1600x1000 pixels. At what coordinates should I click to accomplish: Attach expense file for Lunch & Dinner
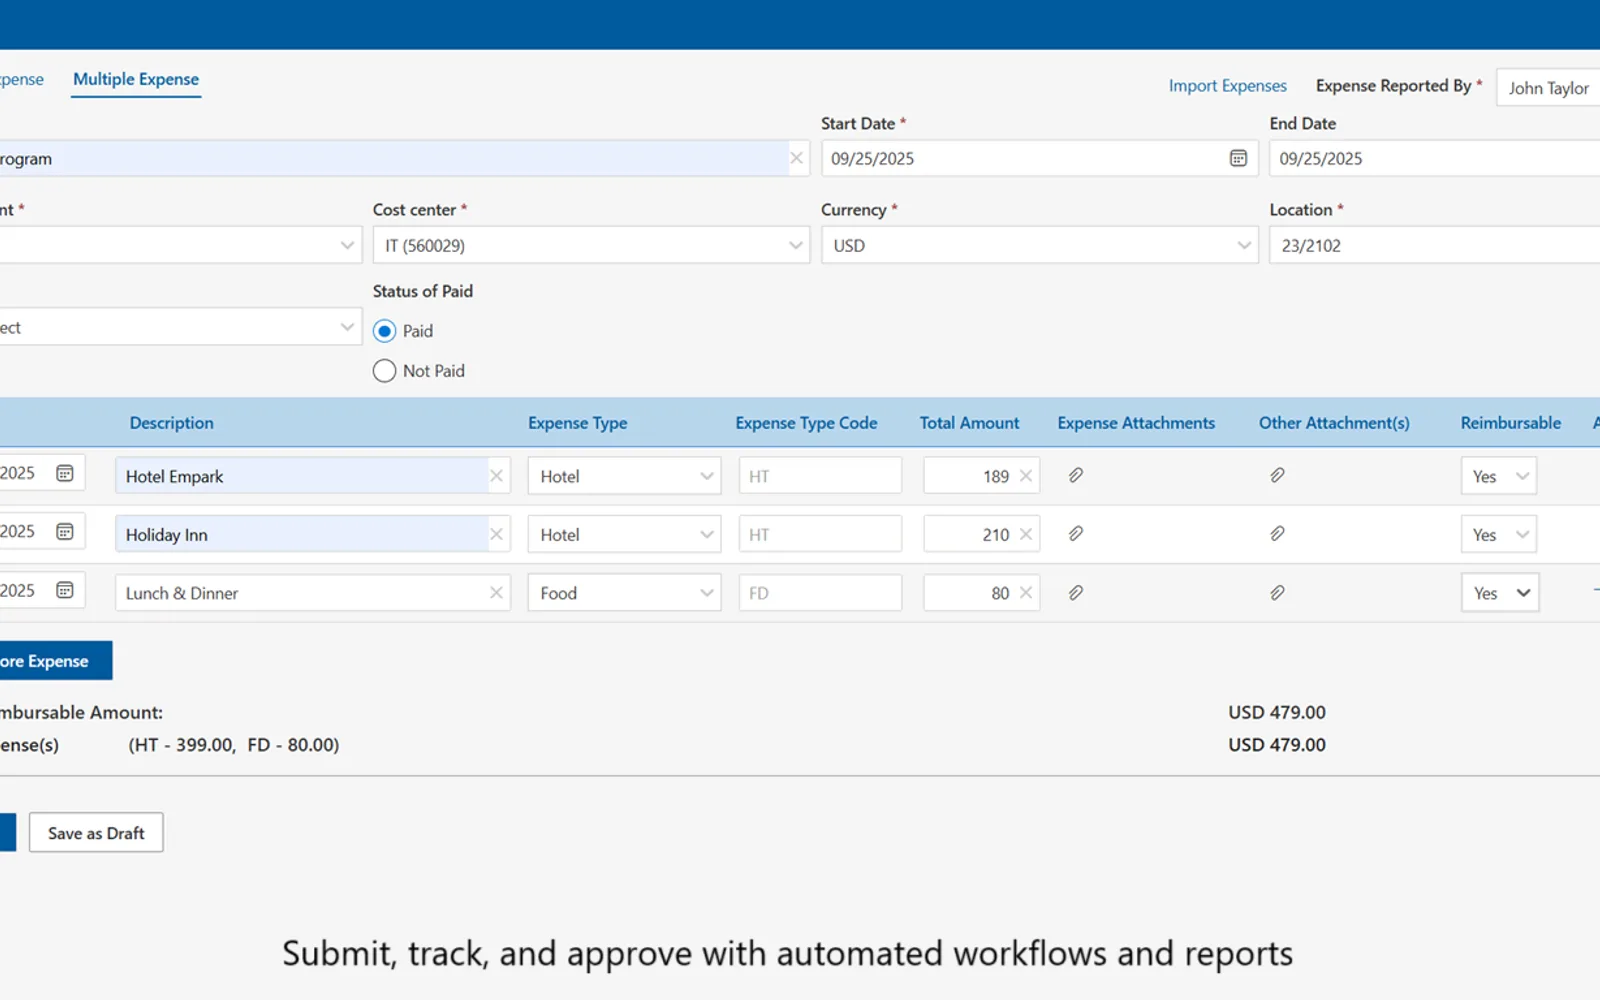click(x=1076, y=592)
